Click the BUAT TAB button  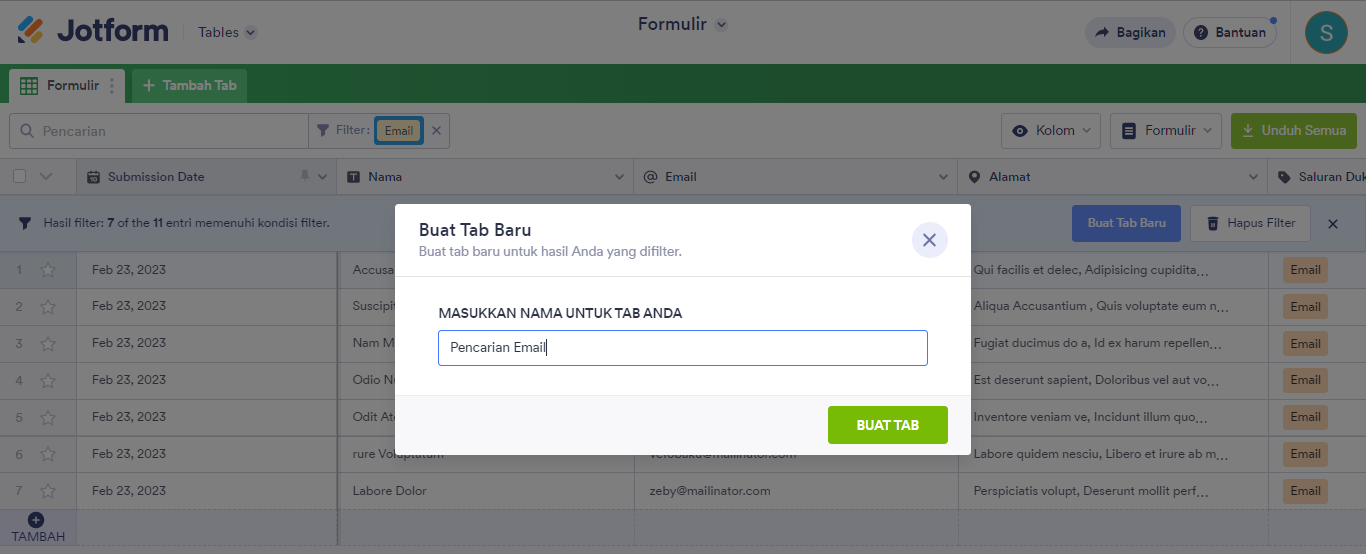[x=887, y=425]
